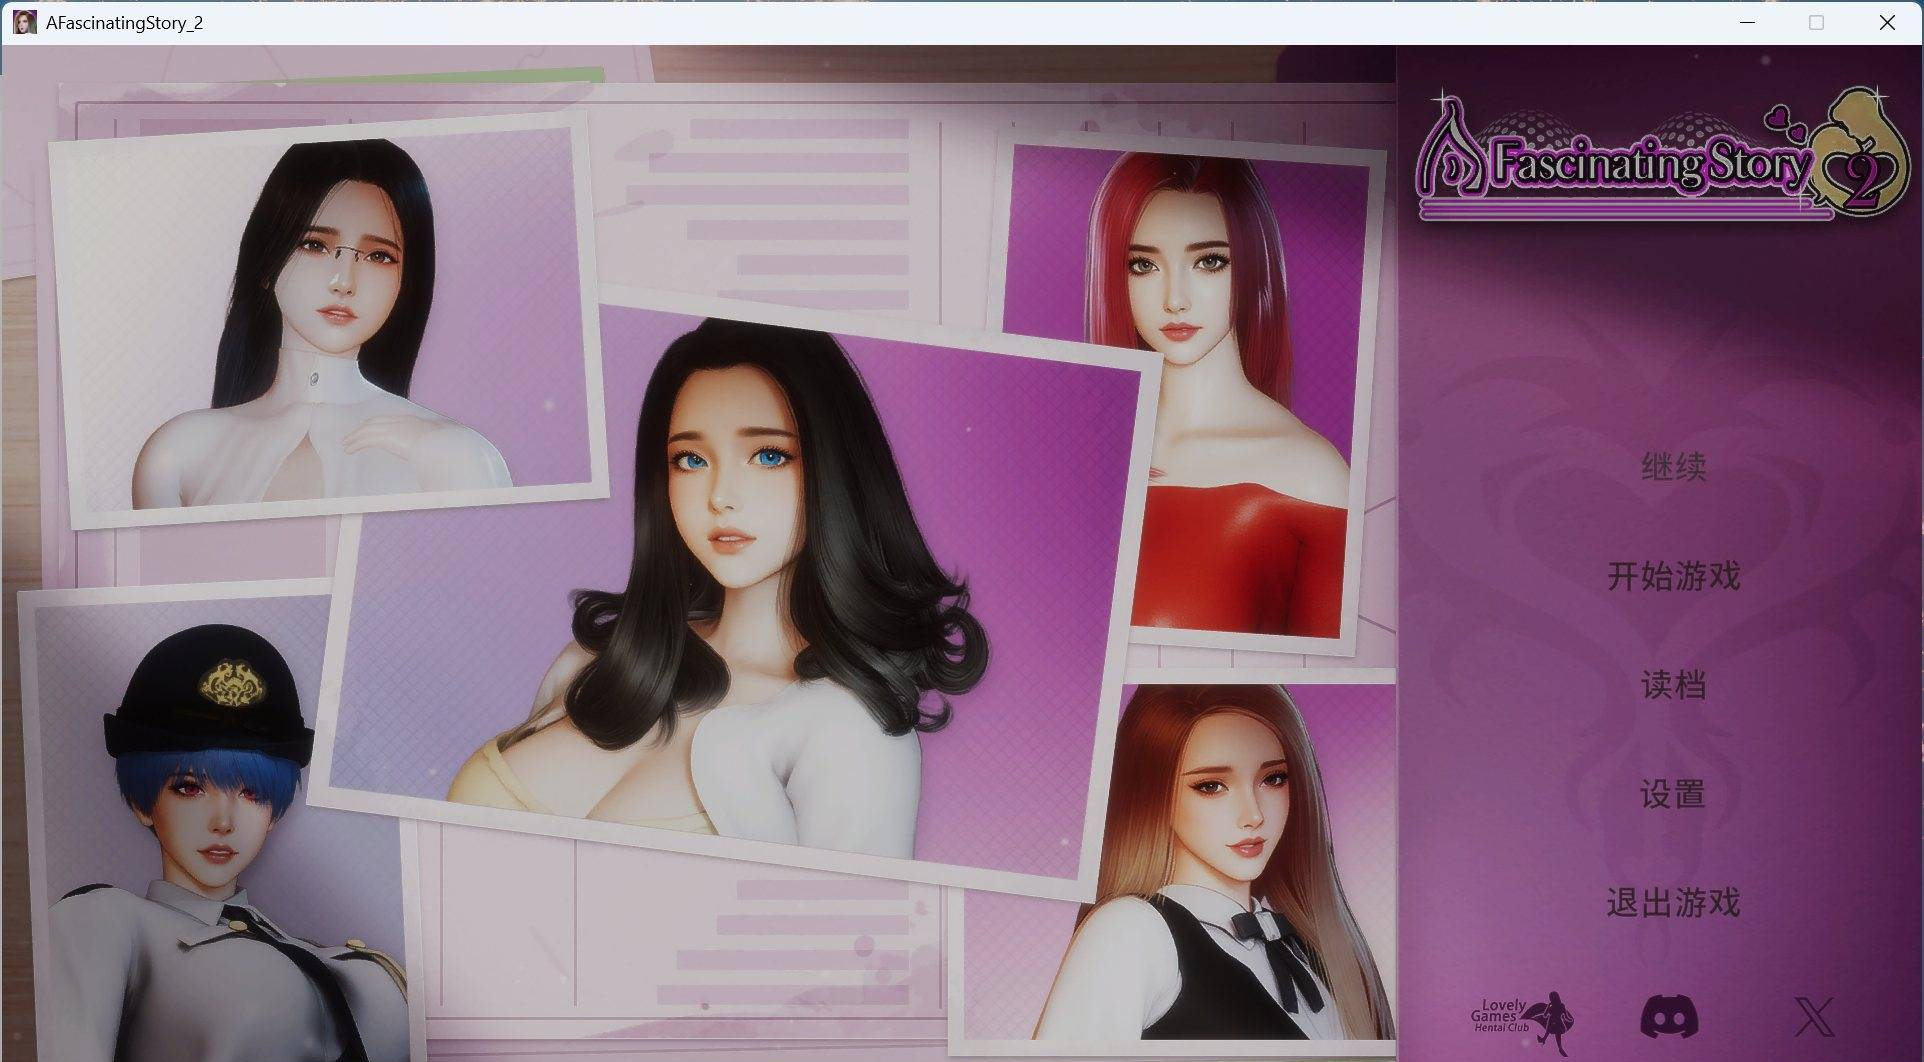Click 继续 to continue the game
1924x1062 pixels.
1673,467
